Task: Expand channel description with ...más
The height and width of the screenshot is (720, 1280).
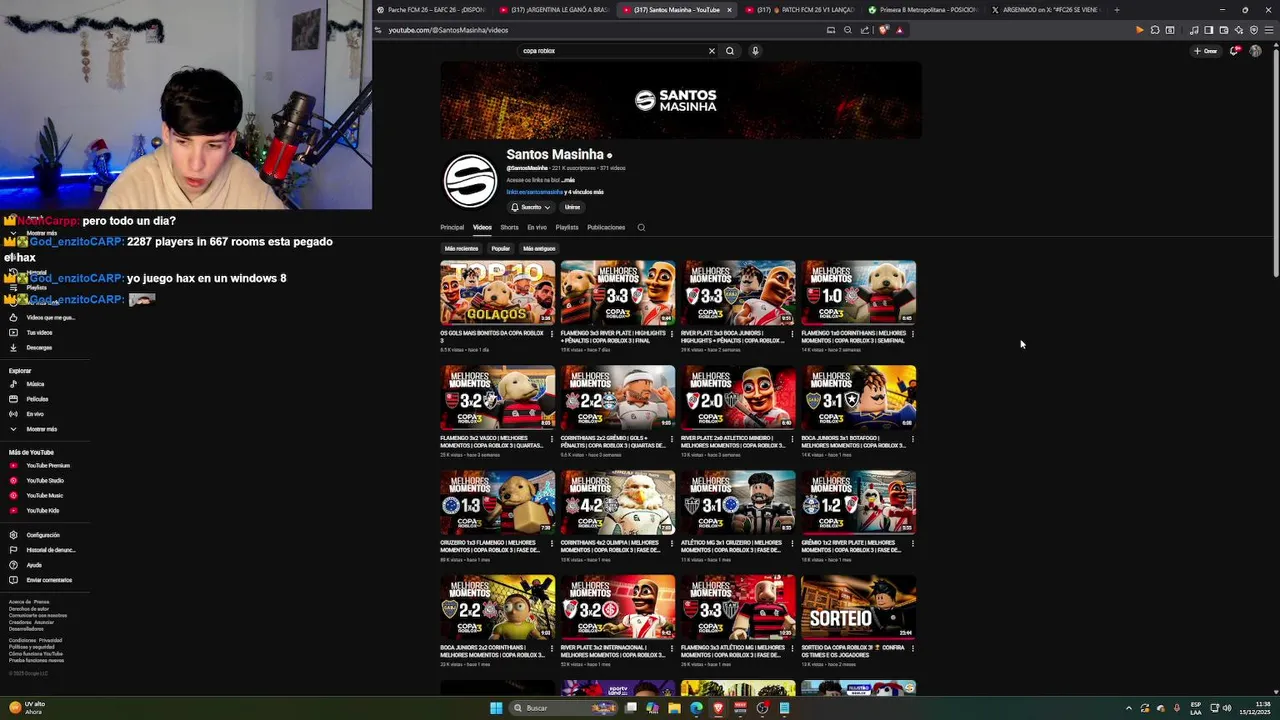Action: pos(567,180)
